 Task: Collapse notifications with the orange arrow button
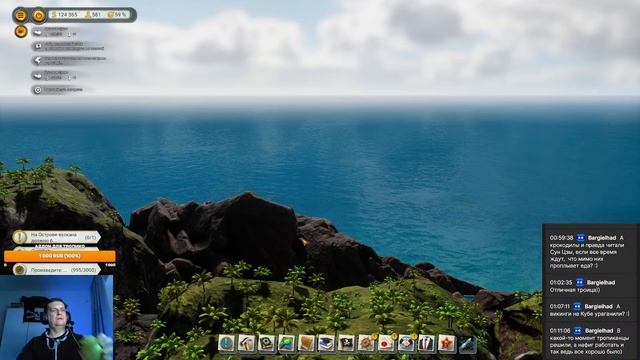coord(21,31)
